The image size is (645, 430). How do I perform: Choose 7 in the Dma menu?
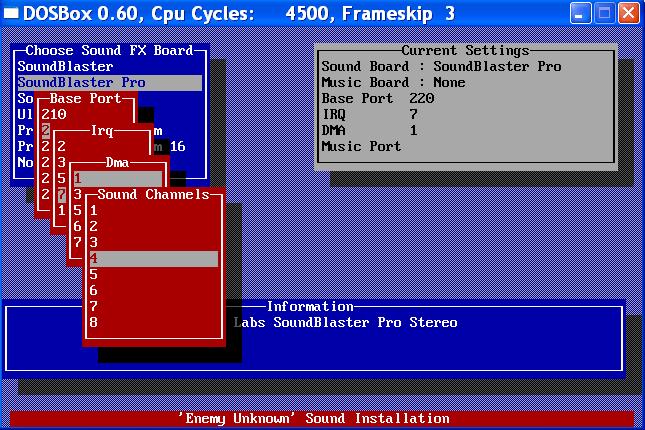point(77,243)
